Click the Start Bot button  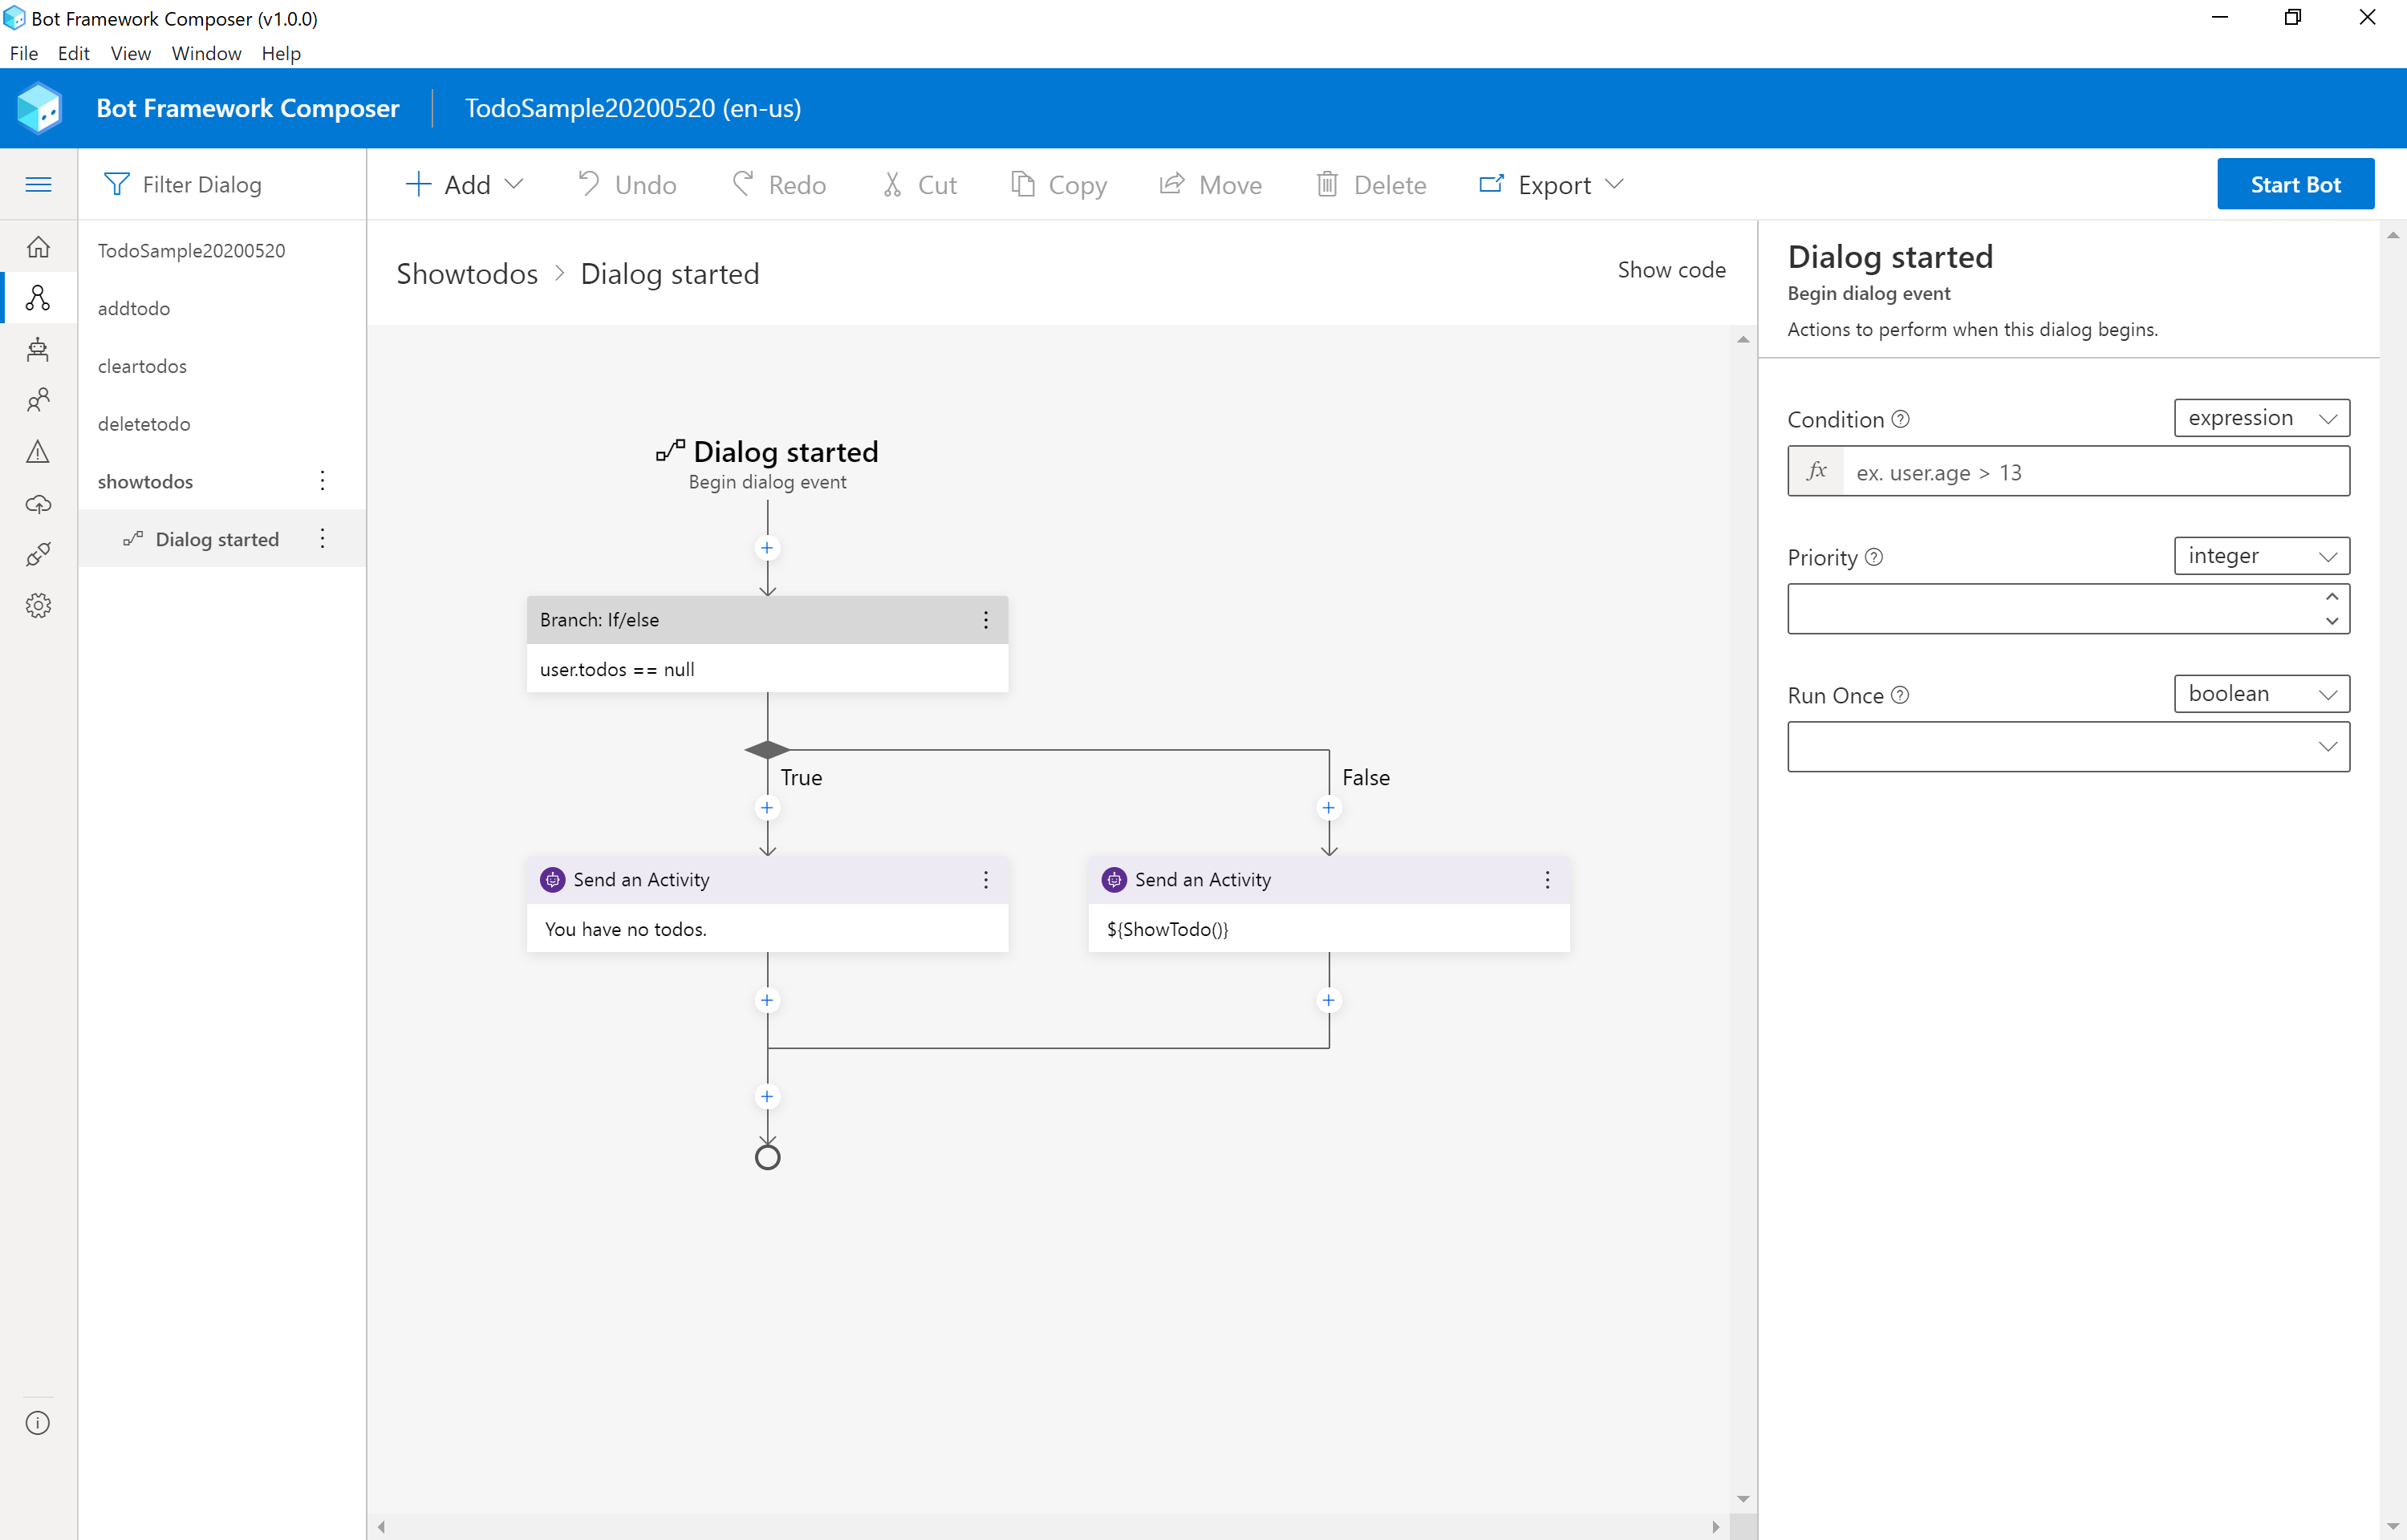[2295, 185]
